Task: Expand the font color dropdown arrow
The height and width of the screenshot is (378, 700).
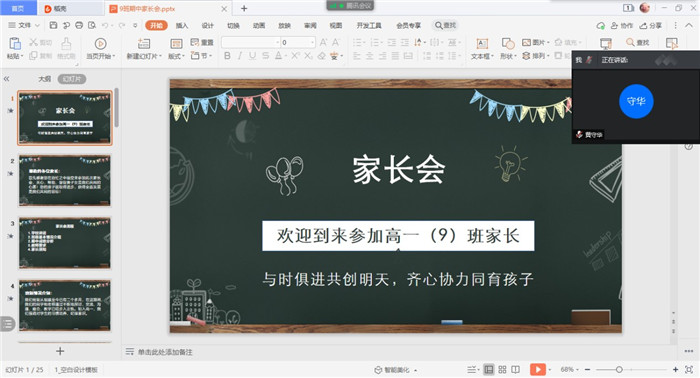Action: tap(285, 56)
